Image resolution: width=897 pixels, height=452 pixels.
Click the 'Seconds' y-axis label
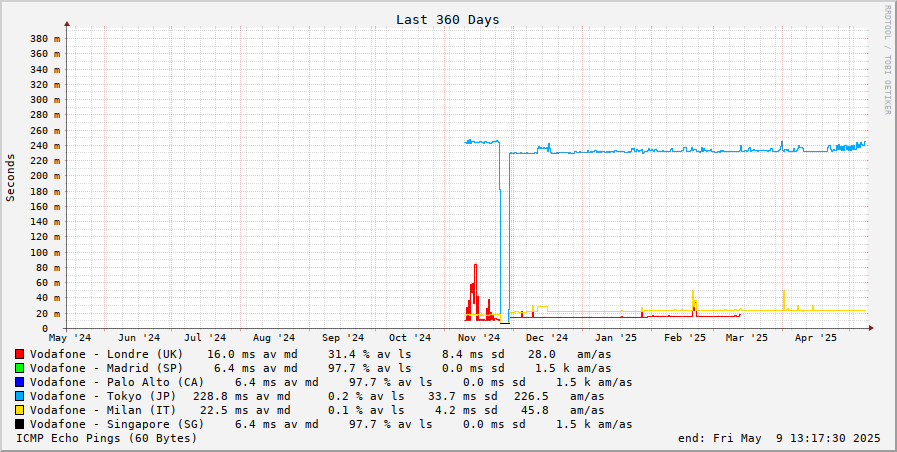(10, 177)
